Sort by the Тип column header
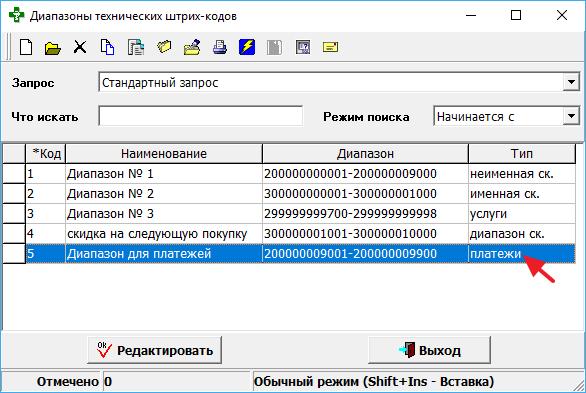The height and width of the screenshot is (393, 586). point(522,154)
